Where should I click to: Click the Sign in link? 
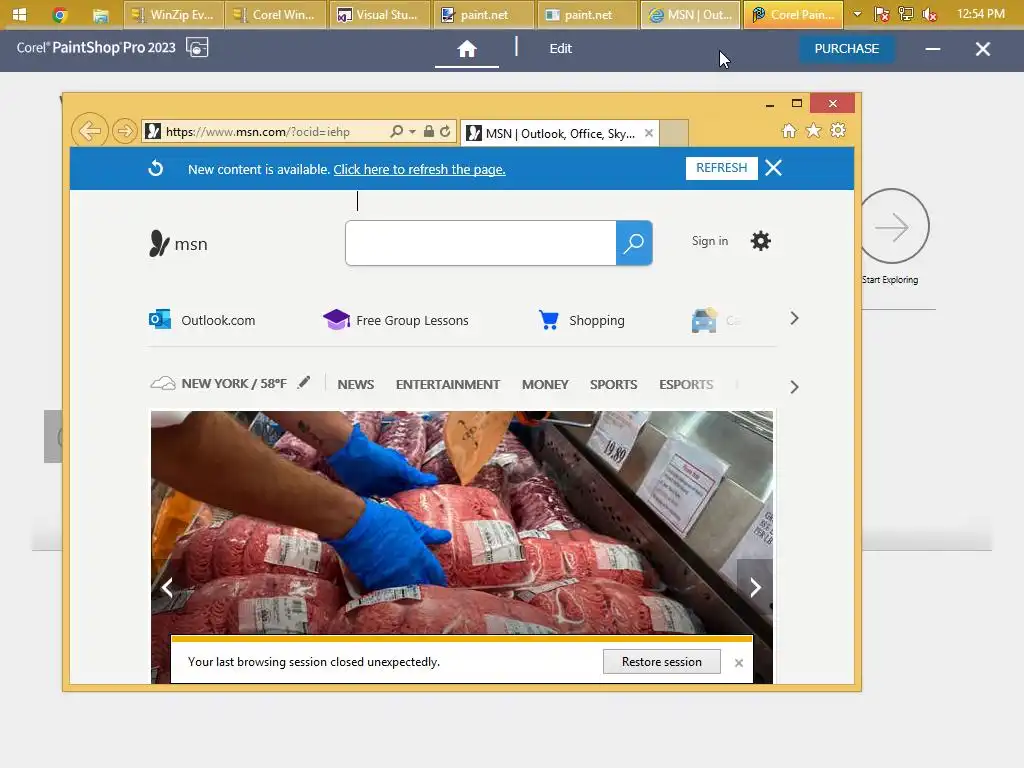[710, 241]
